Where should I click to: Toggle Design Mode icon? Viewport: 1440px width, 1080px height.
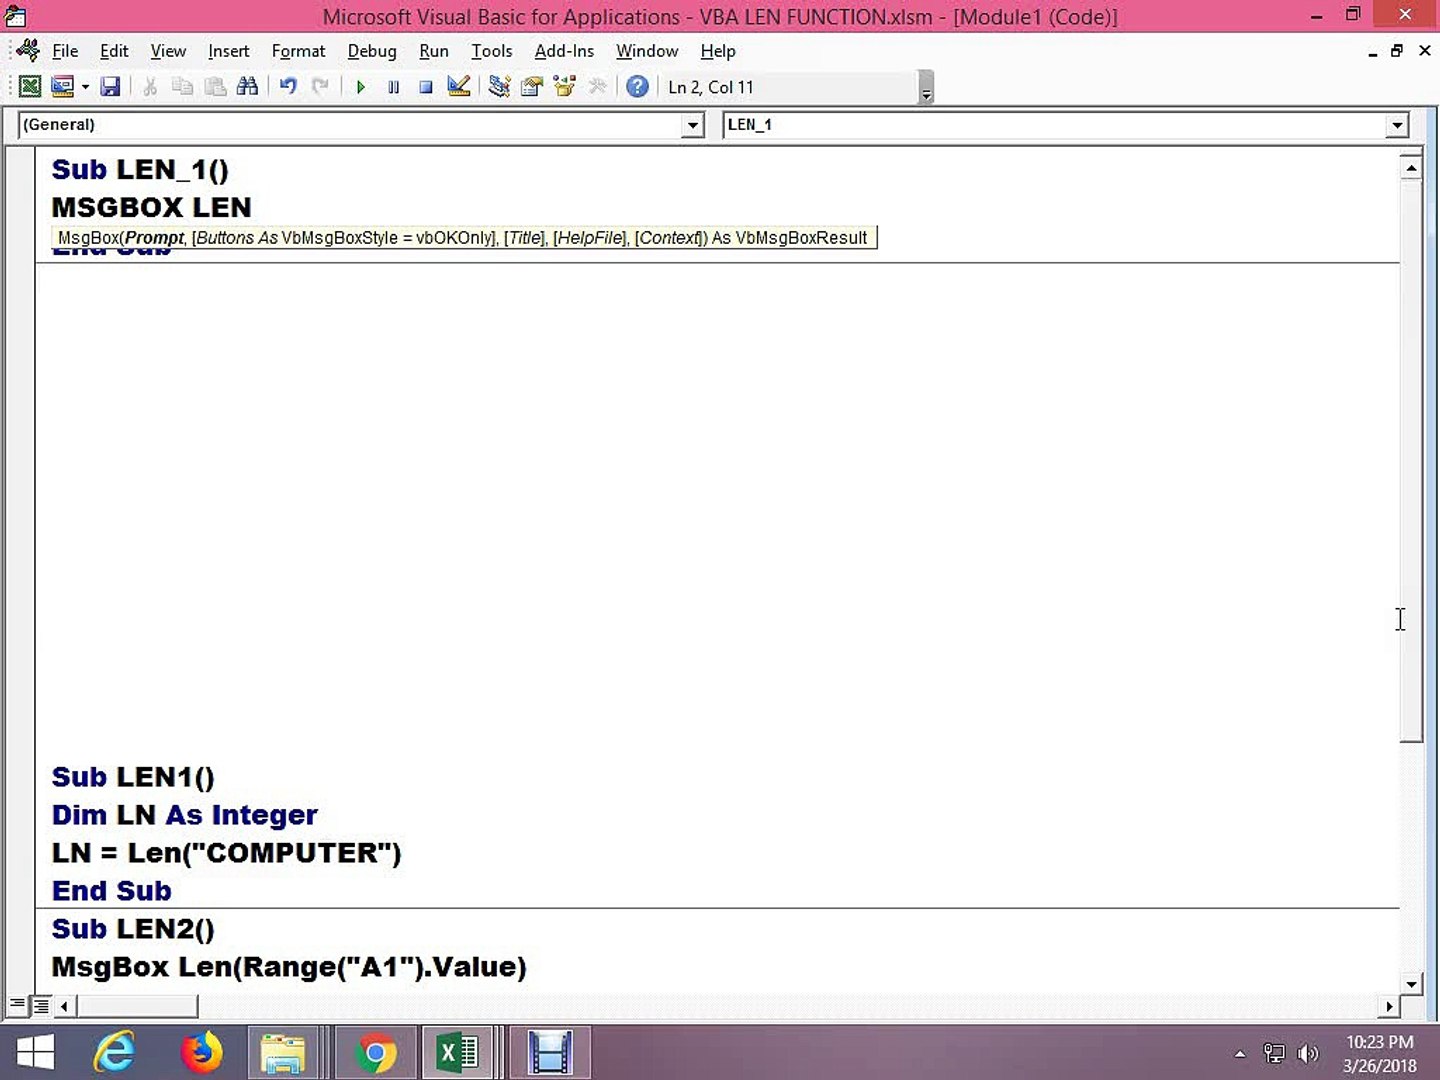pyautogui.click(x=458, y=87)
